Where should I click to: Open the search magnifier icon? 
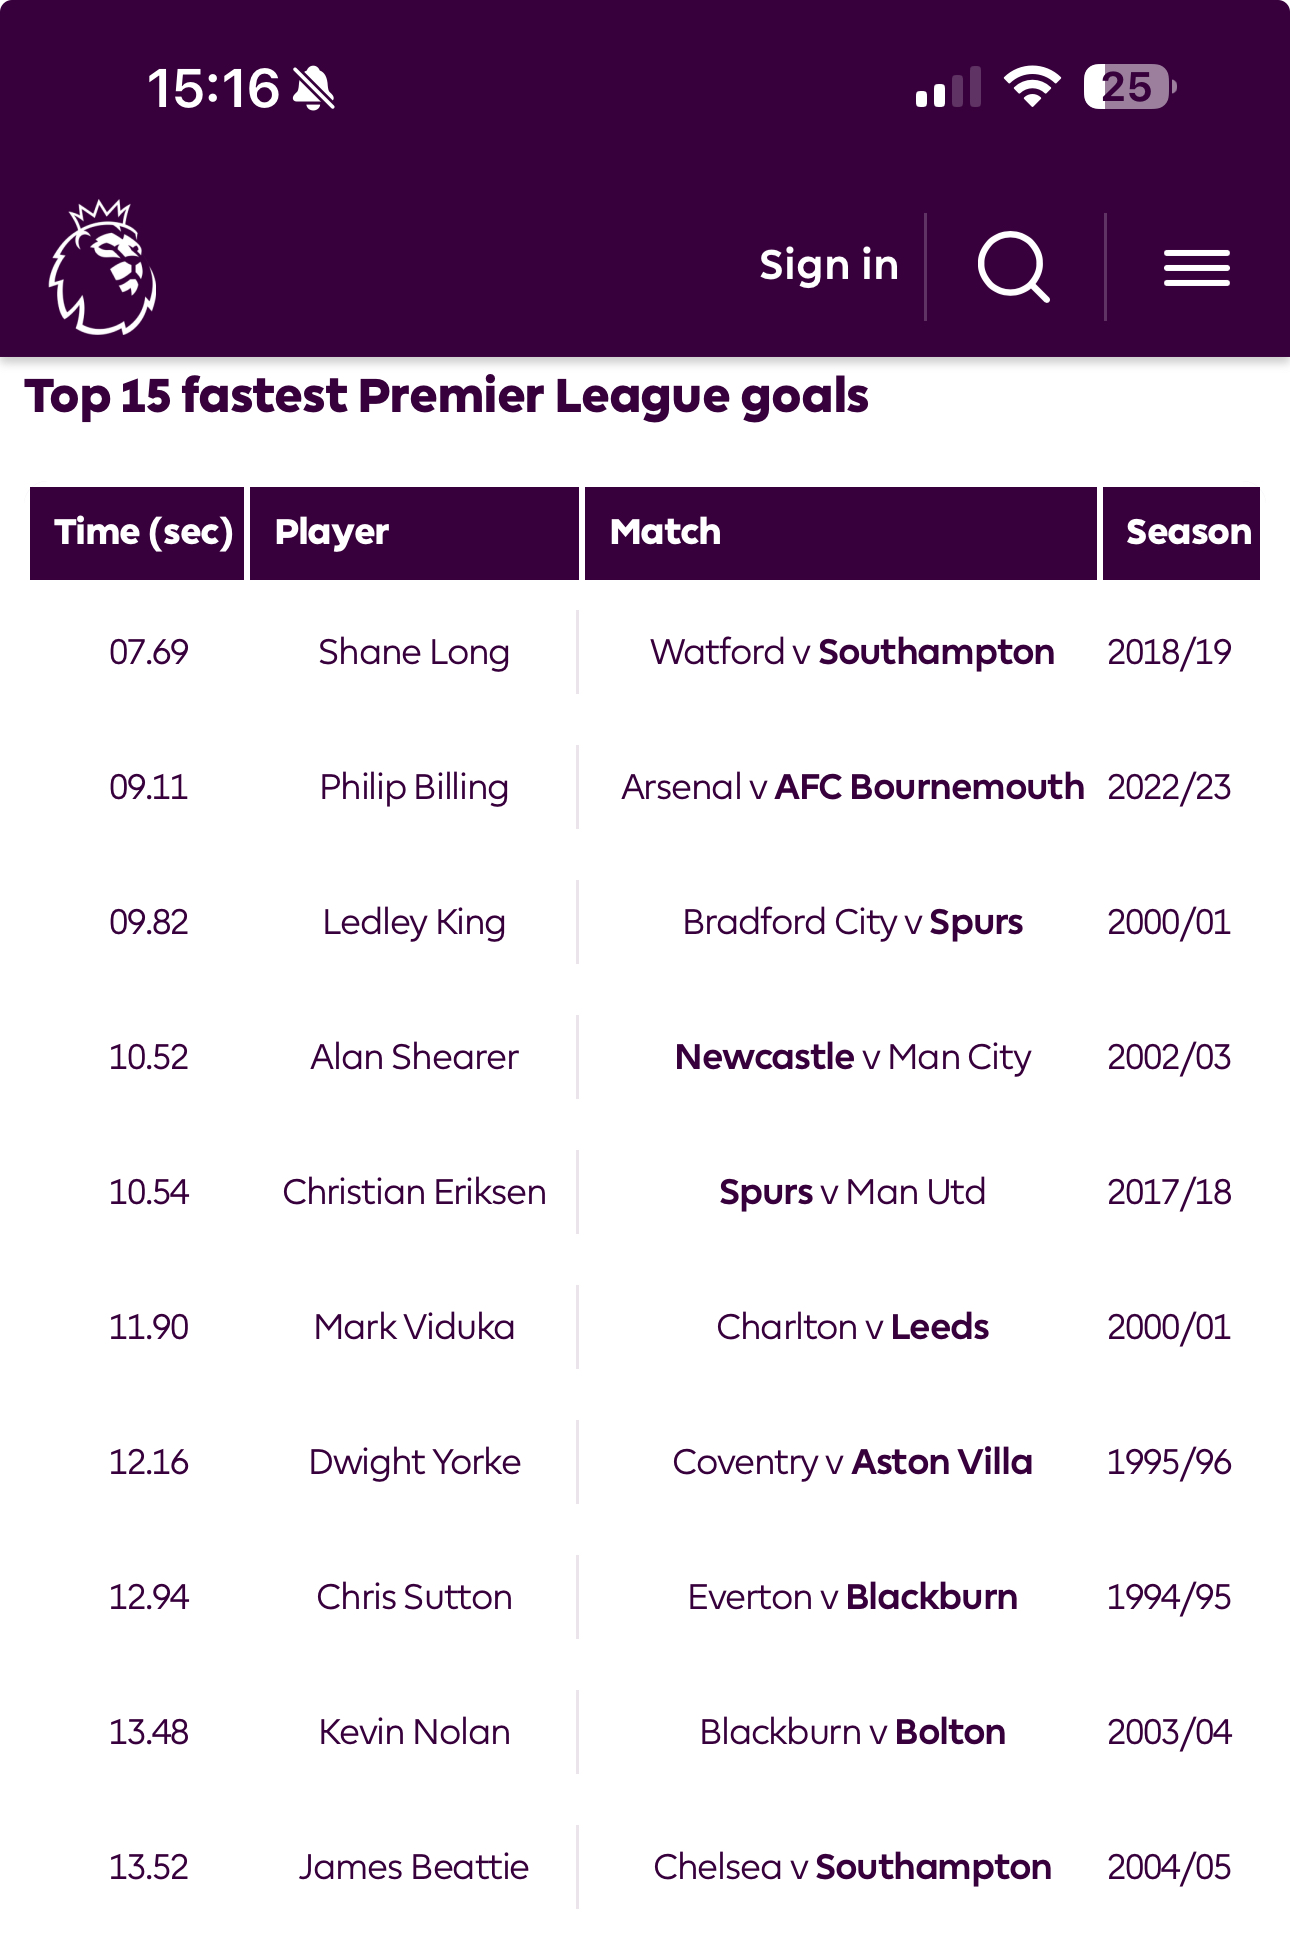click(1013, 267)
